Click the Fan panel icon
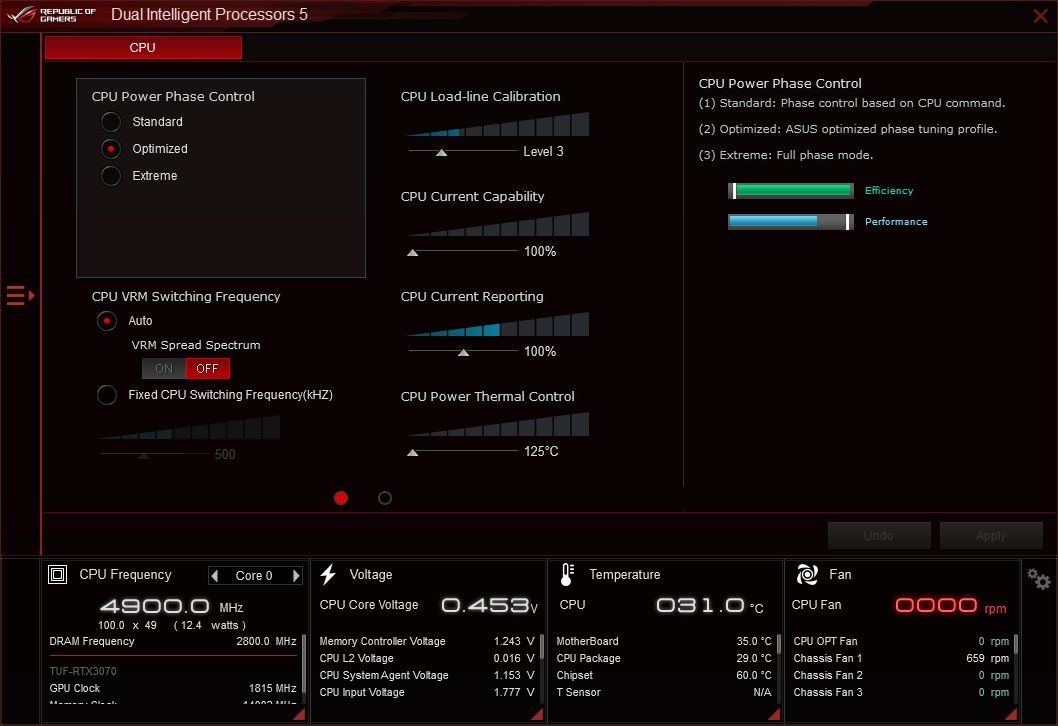This screenshot has width=1058, height=726. [x=807, y=574]
